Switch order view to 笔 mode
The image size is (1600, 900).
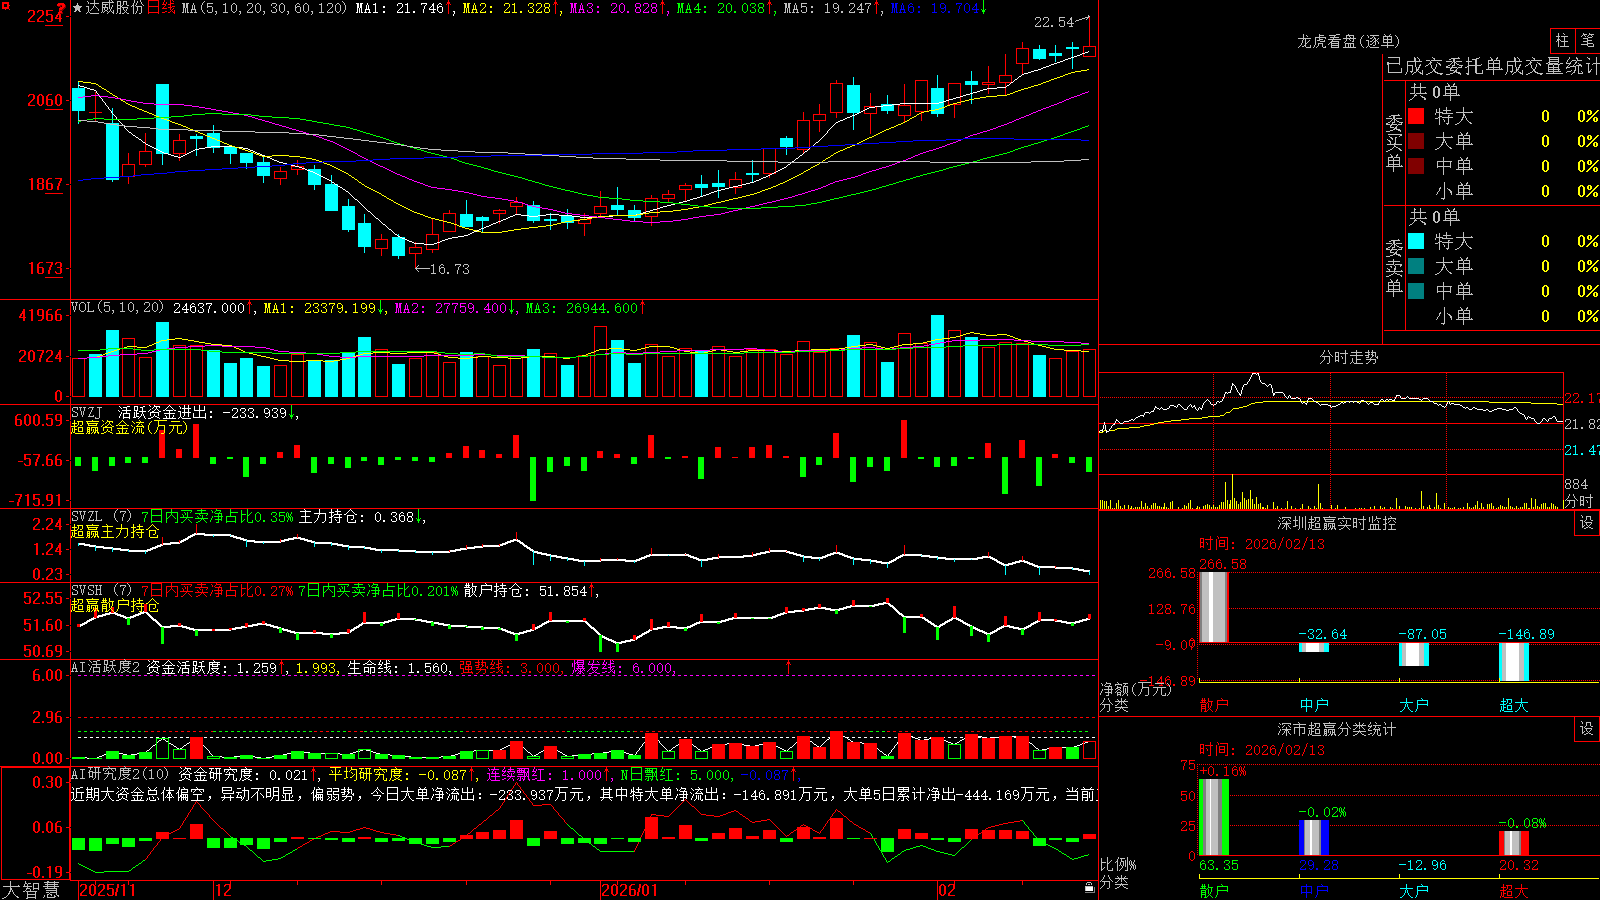(1587, 41)
